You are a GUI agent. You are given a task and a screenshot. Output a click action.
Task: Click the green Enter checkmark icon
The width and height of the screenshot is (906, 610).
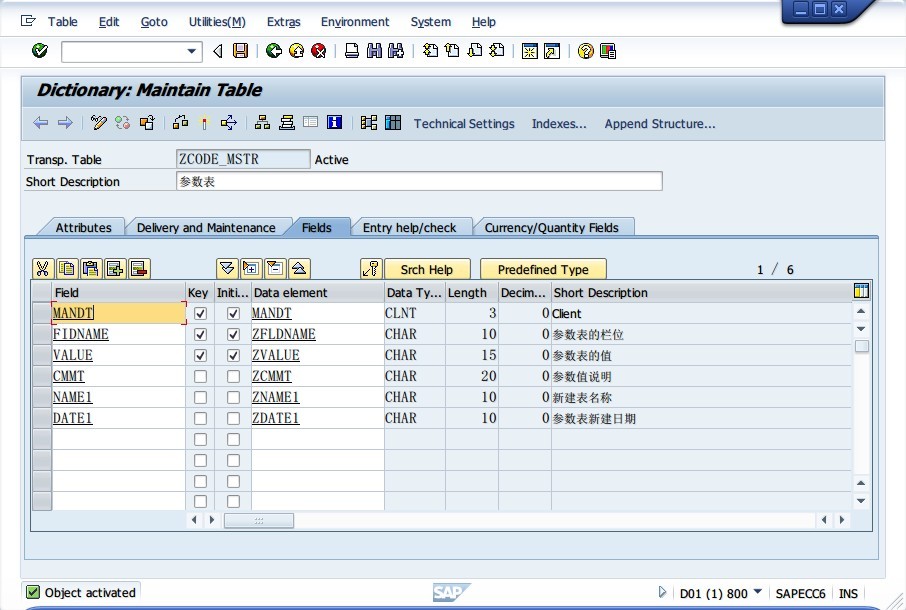click(40, 51)
